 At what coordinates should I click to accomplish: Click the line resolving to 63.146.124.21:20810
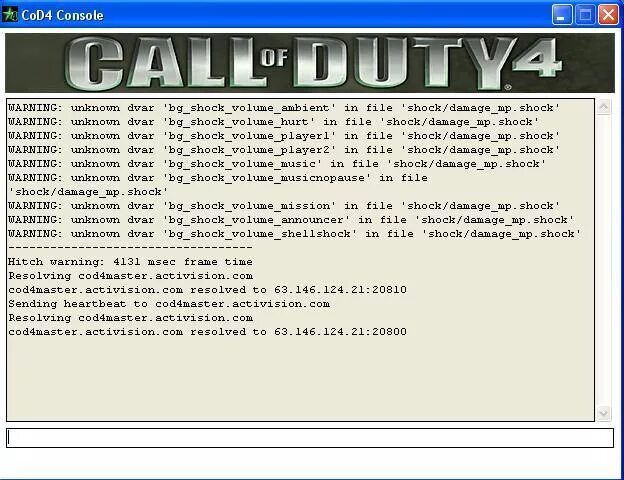pyautogui.click(x=207, y=290)
